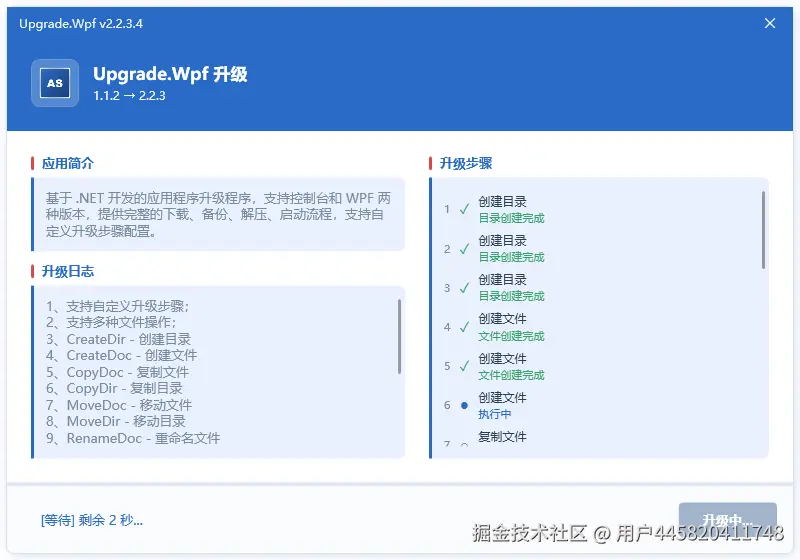This screenshot has height=560, width=800.
Task: Click the step 2 green checkmark icon
Action: [x=464, y=248]
